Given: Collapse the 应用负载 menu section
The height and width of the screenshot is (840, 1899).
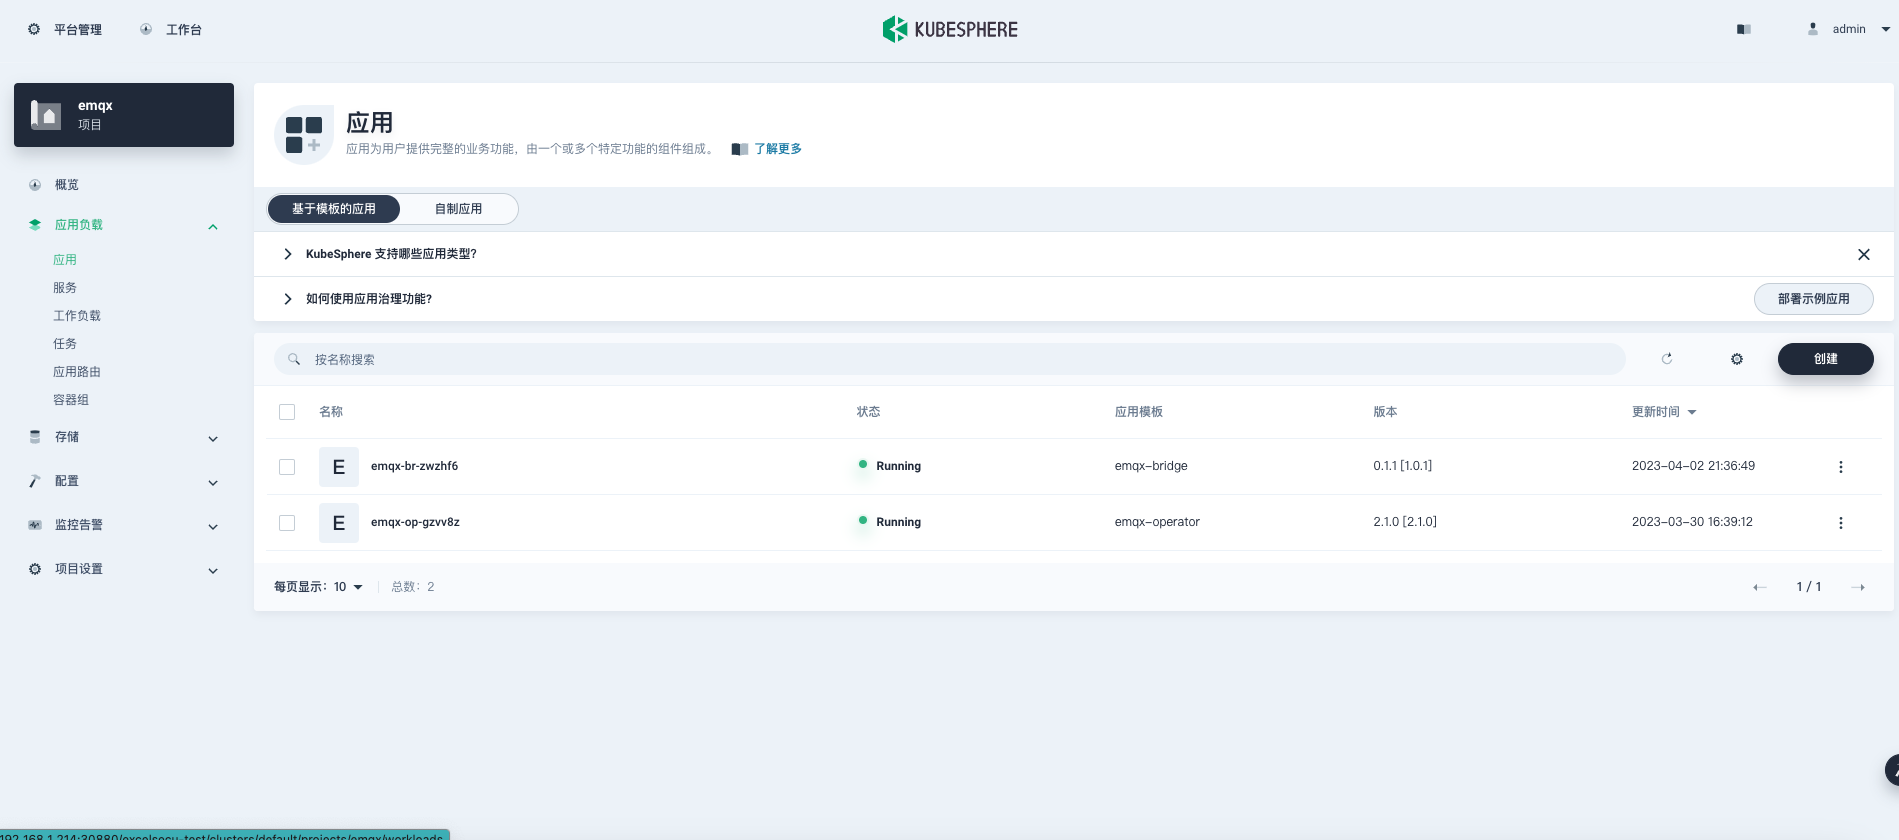Looking at the screenshot, I should (x=213, y=226).
